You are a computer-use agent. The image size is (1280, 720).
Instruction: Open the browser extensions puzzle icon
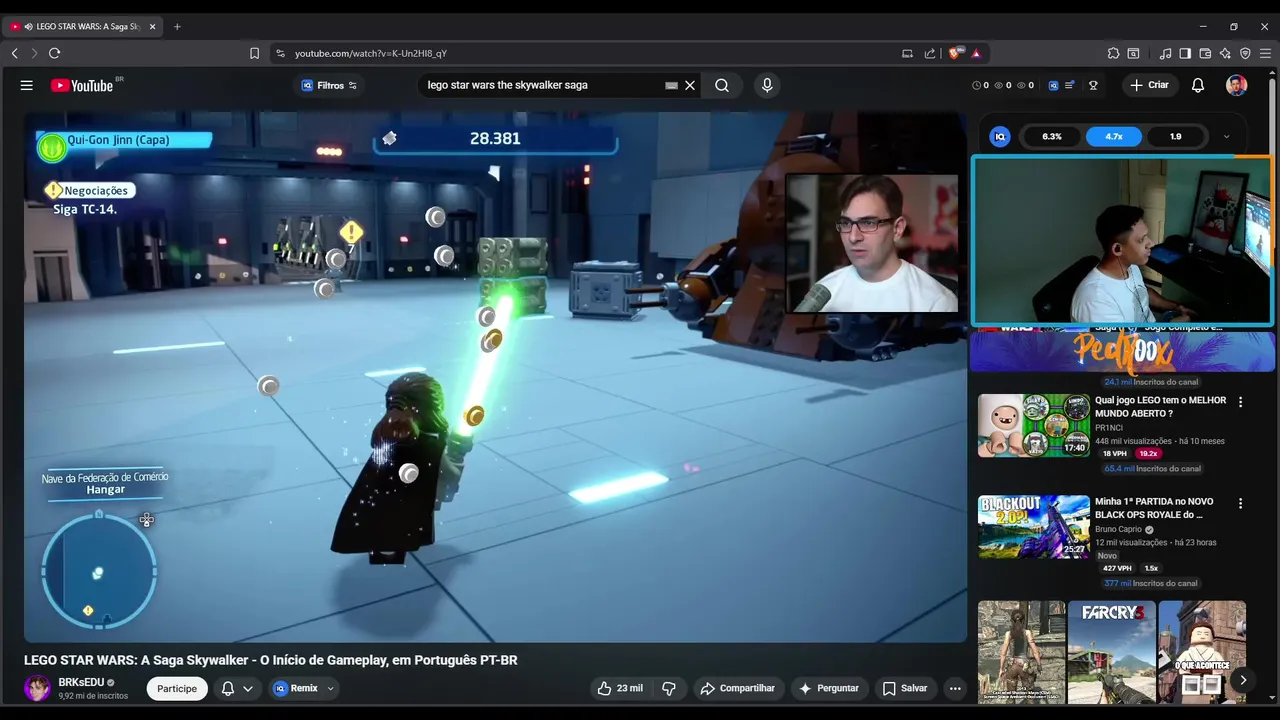click(1113, 53)
